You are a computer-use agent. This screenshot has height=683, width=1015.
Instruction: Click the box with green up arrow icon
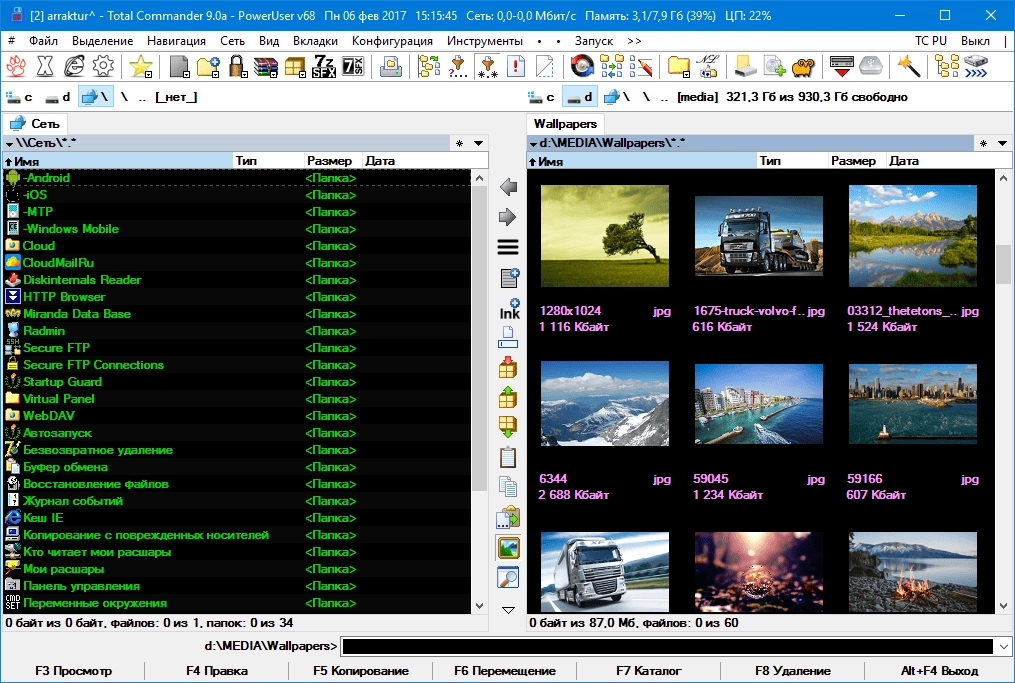pos(508,397)
